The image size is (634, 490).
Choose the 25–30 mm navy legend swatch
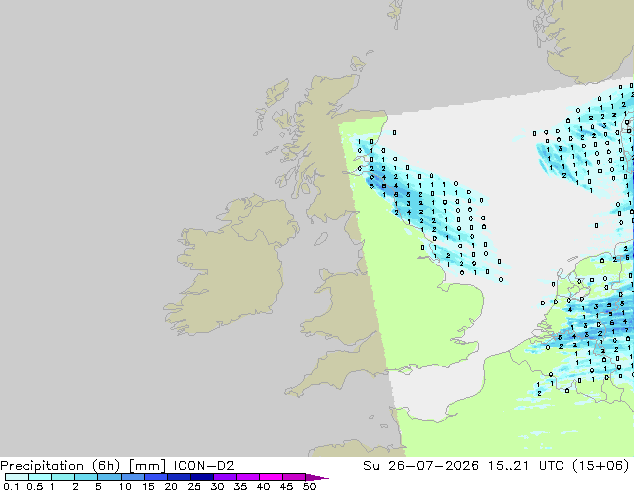tap(201, 477)
